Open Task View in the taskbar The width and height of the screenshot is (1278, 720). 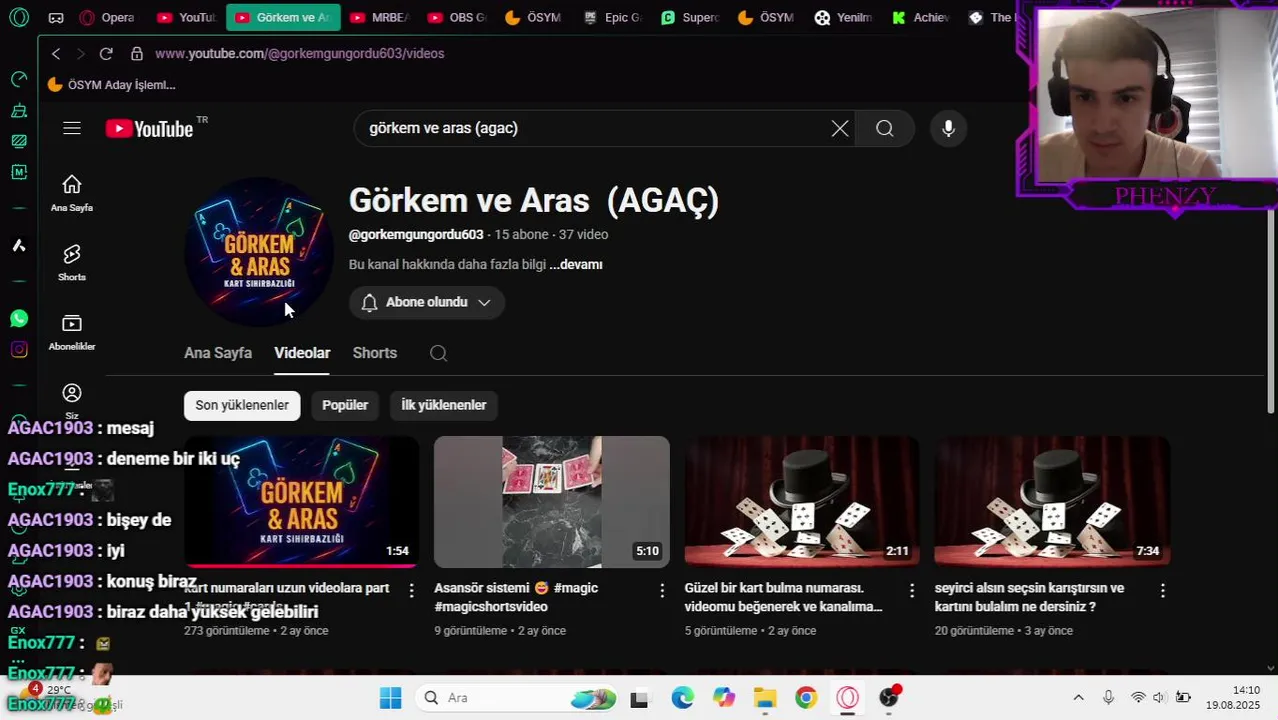pyautogui.click(x=639, y=698)
